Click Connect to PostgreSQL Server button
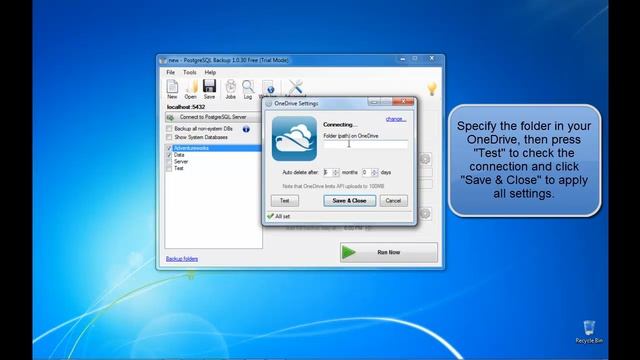Image resolution: width=640 pixels, height=360 pixels. point(213,117)
